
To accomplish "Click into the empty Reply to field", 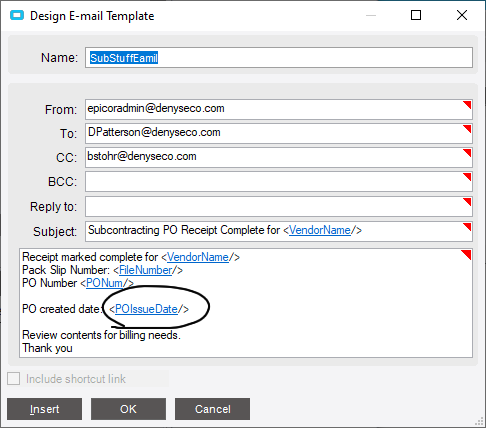I will coord(279,206).
